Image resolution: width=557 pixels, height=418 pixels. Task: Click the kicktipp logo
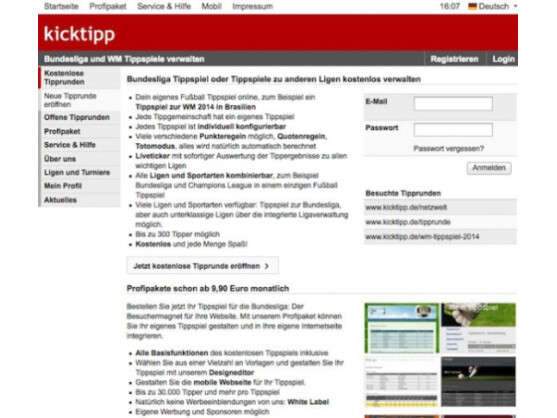(x=79, y=34)
